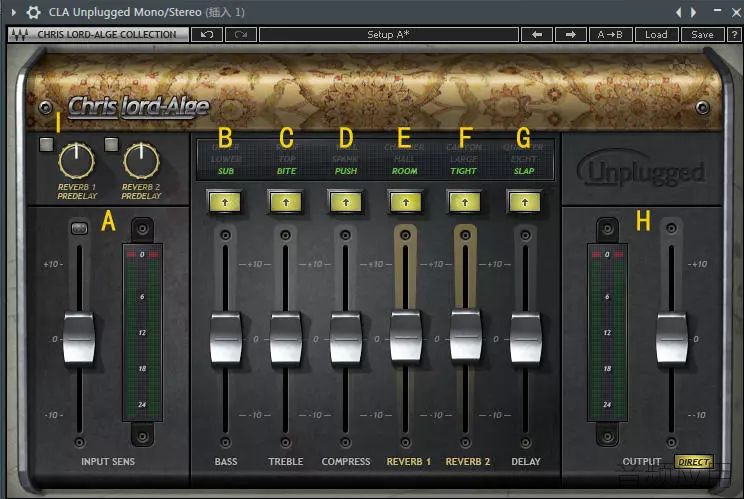The width and height of the screenshot is (744, 499).
Task: Click the REVERB 2 label under fader
Action: click(x=468, y=462)
